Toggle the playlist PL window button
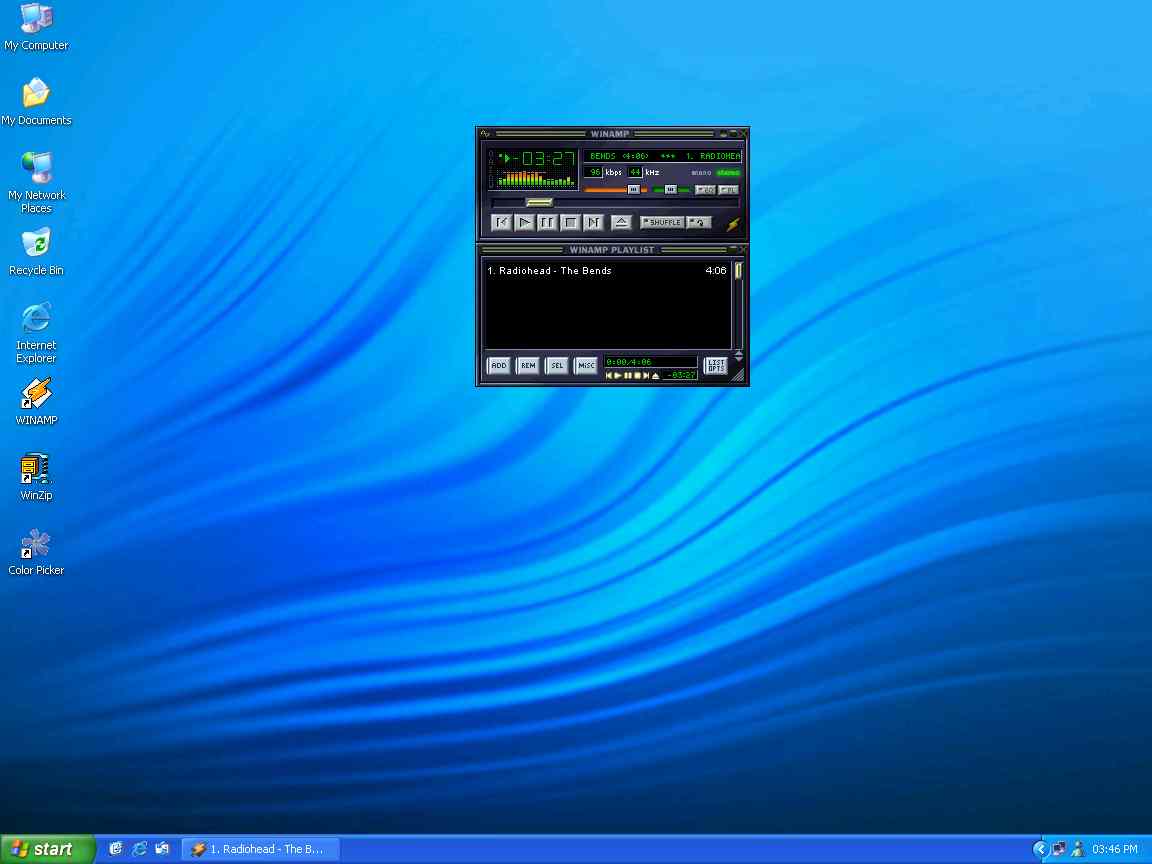This screenshot has height=864, width=1152. click(x=729, y=189)
